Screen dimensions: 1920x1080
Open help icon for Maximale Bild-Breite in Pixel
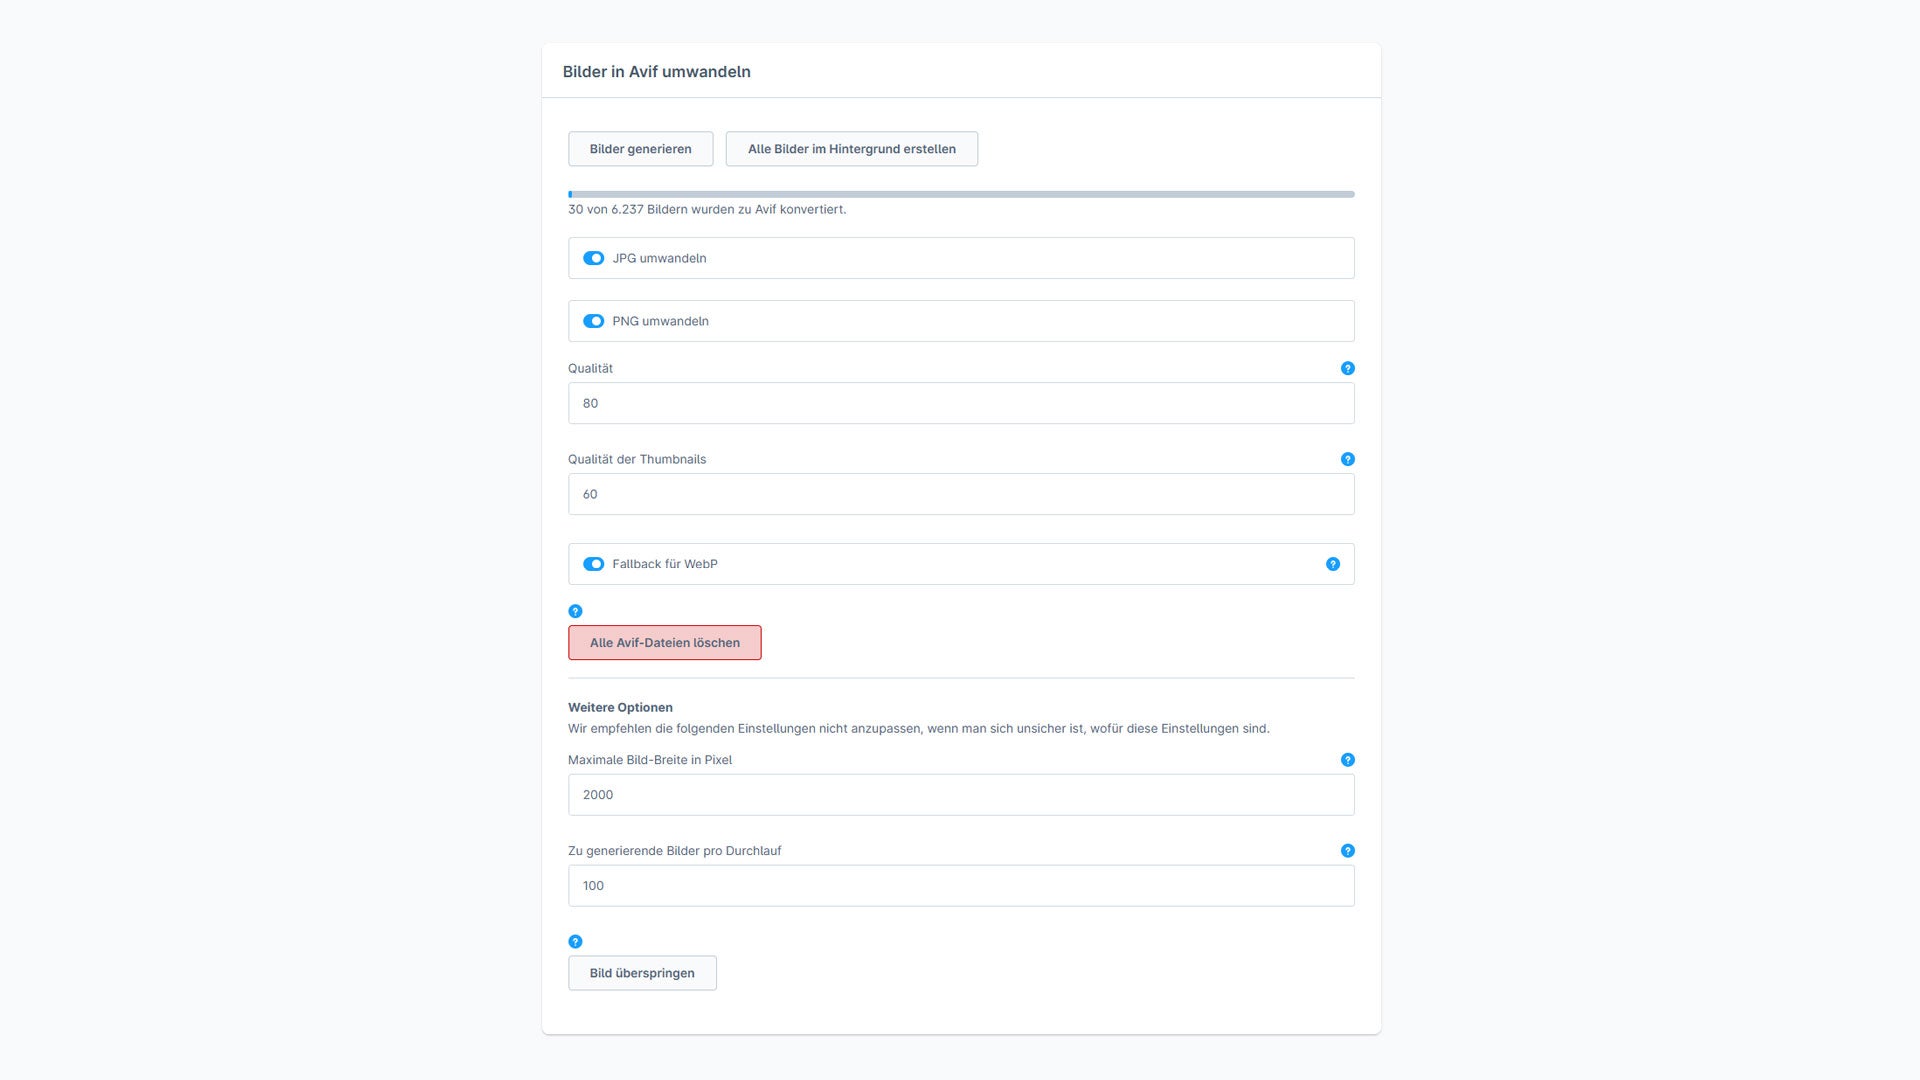pos(1347,760)
